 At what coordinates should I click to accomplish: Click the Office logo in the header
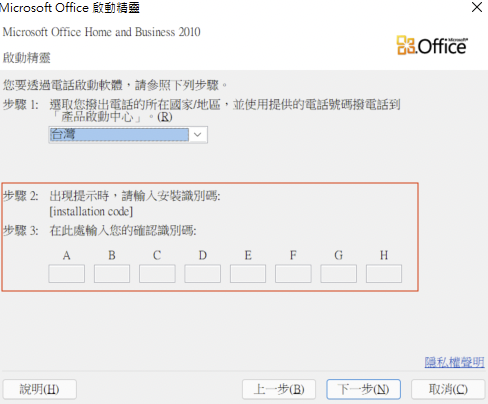(x=432, y=45)
